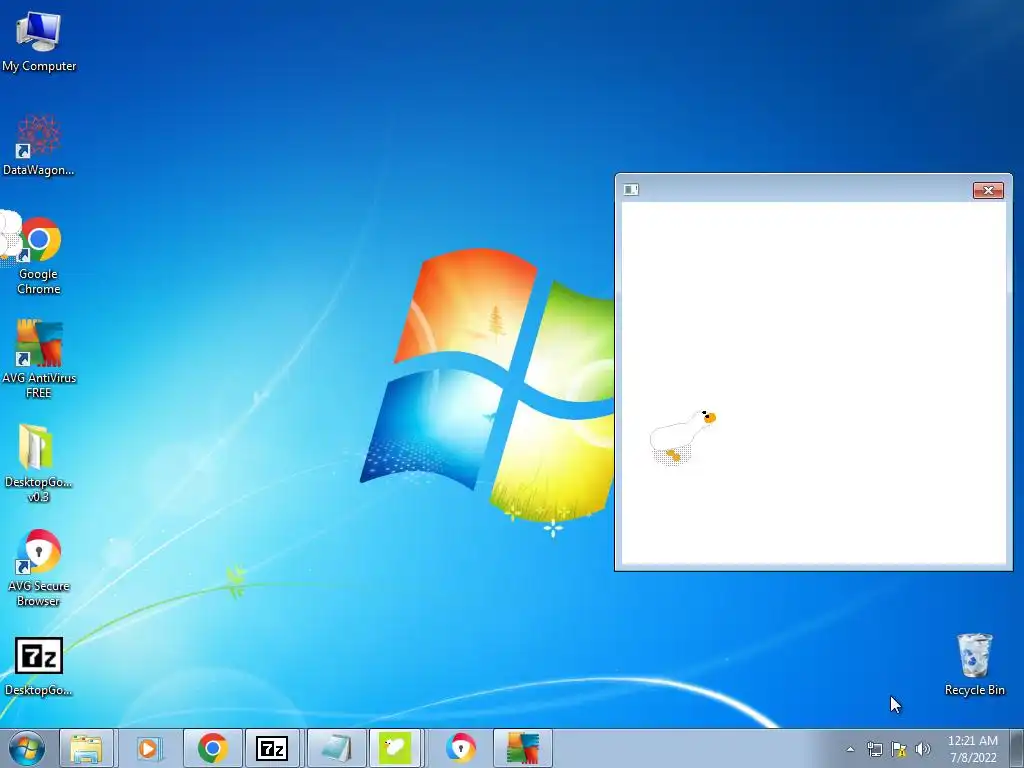Open AVG AntiVirus from the taskbar
Image resolution: width=1024 pixels, height=768 pixels.
click(x=522, y=748)
